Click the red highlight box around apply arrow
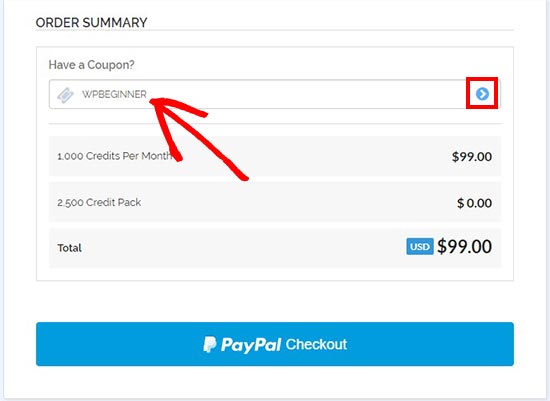550x401 pixels. pyautogui.click(x=482, y=93)
